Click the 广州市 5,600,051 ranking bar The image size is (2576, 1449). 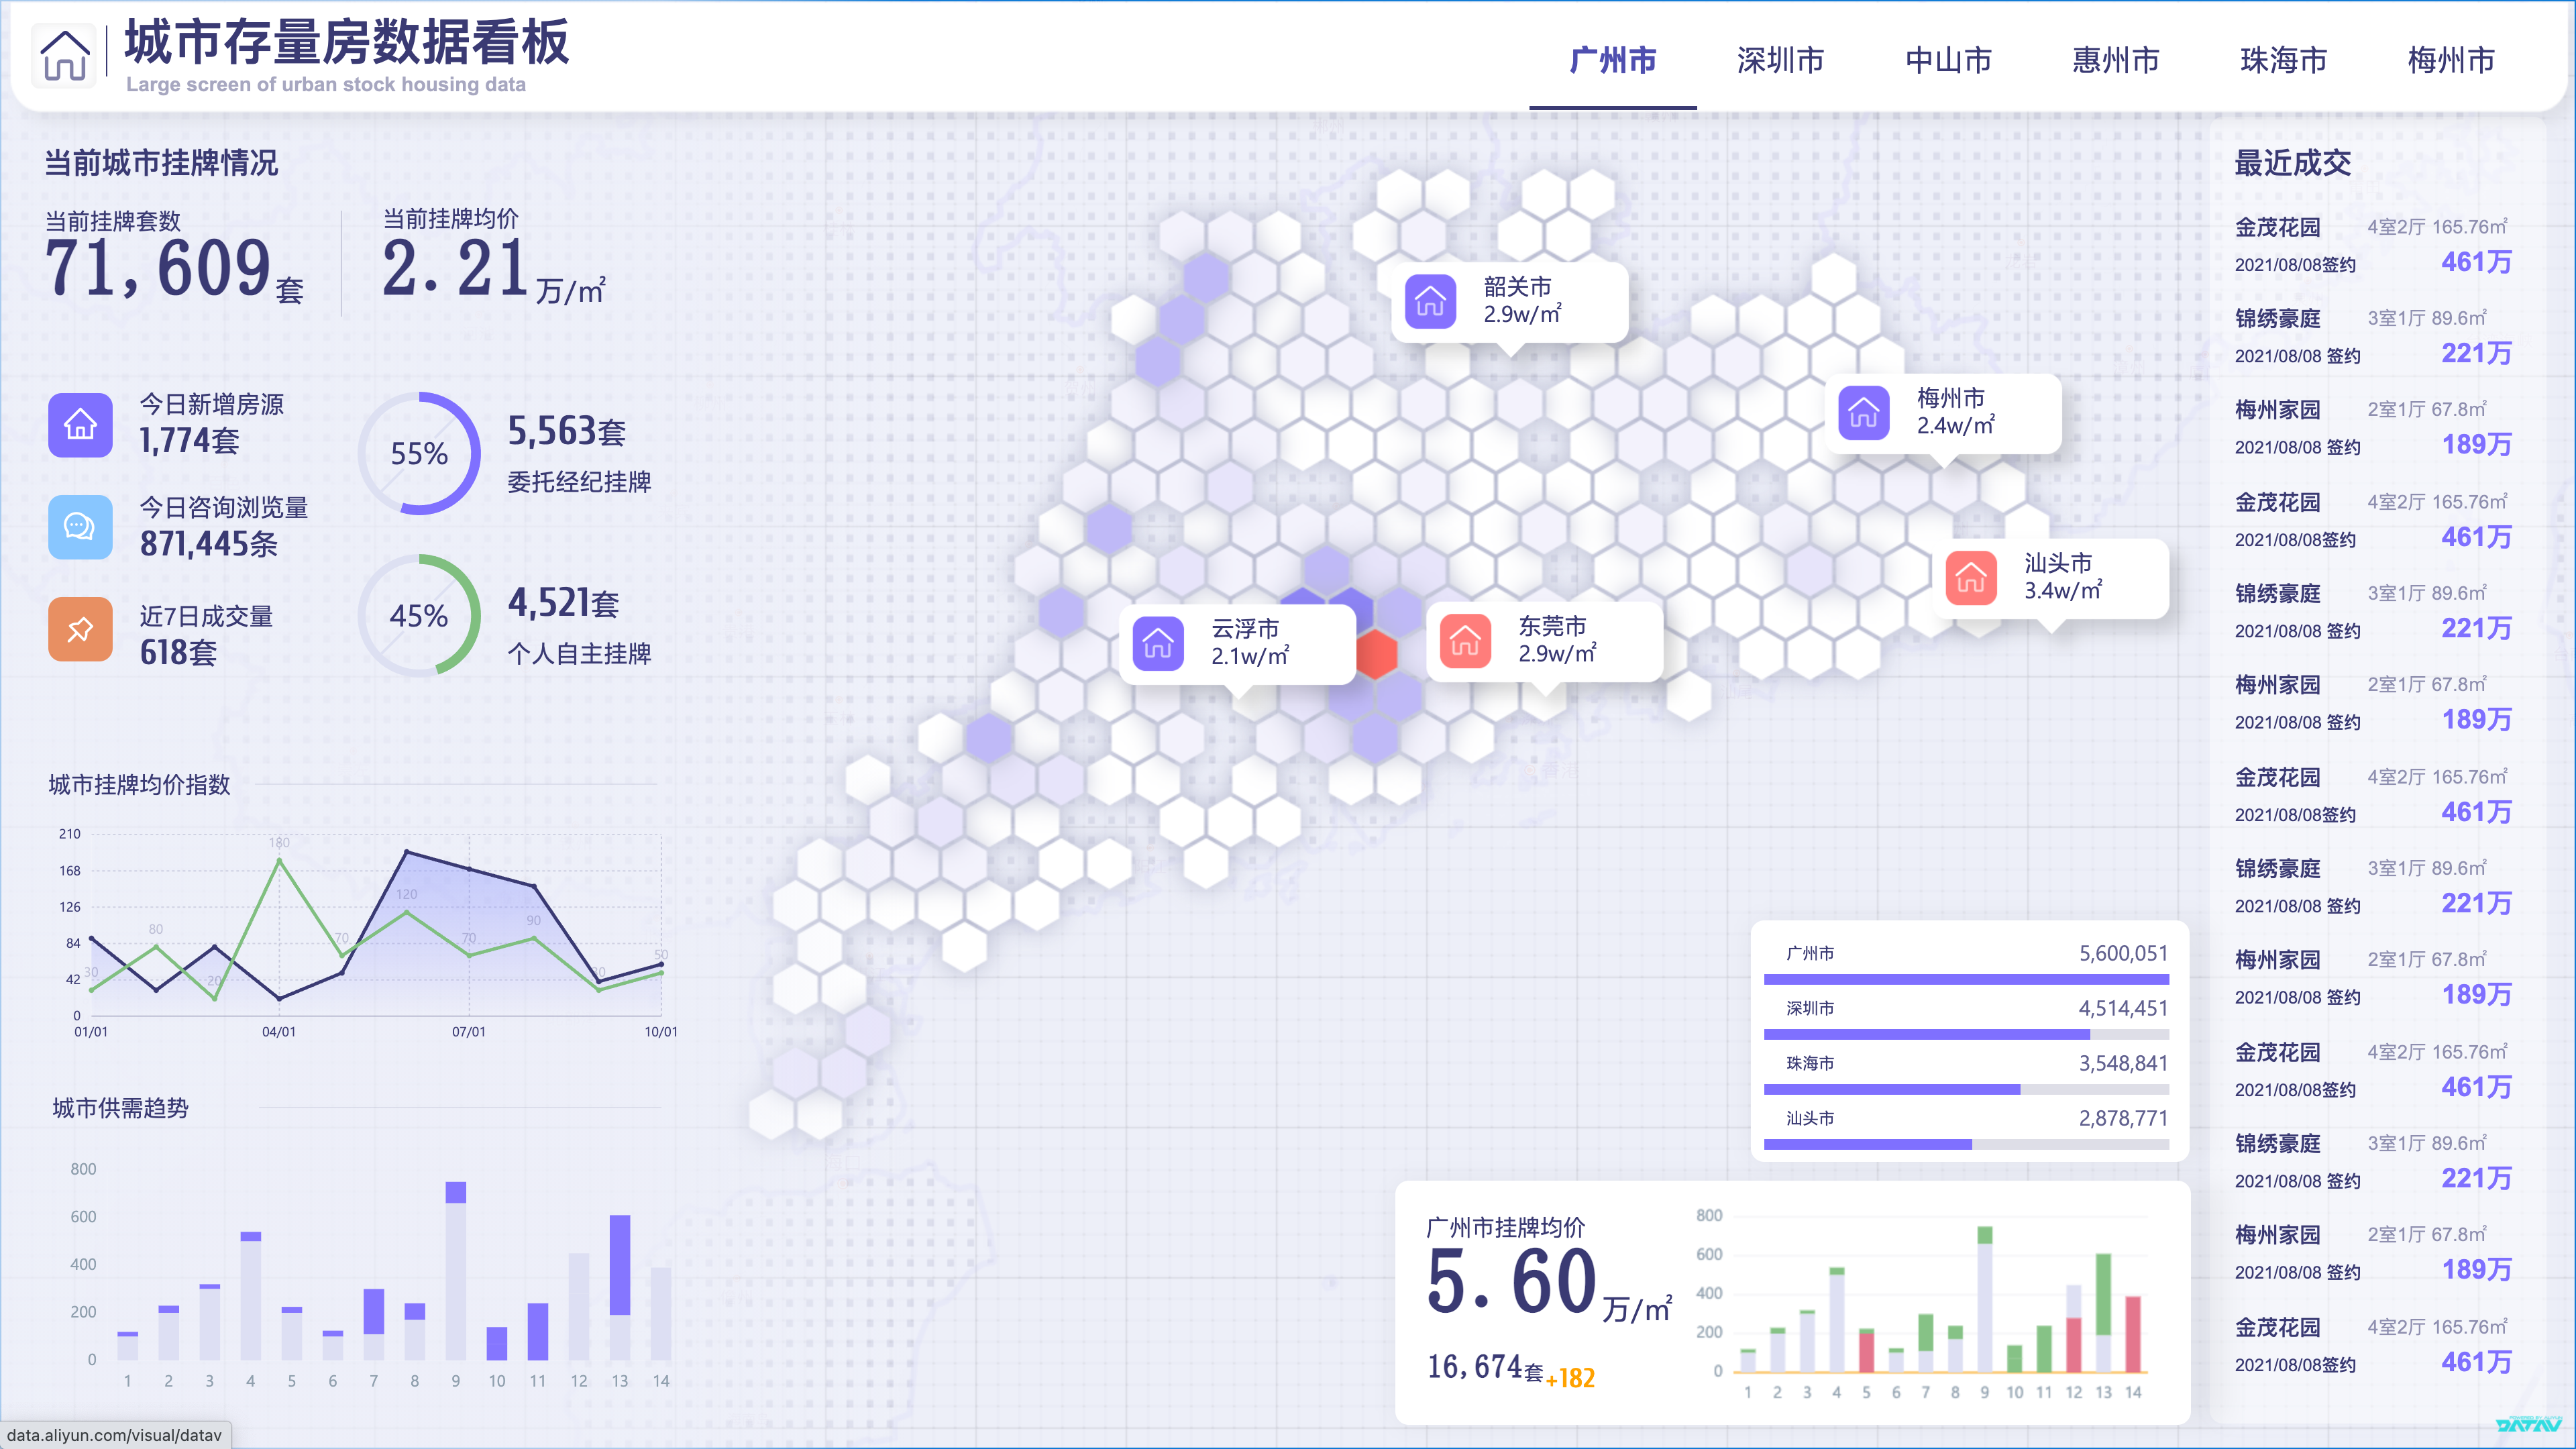click(1966, 979)
